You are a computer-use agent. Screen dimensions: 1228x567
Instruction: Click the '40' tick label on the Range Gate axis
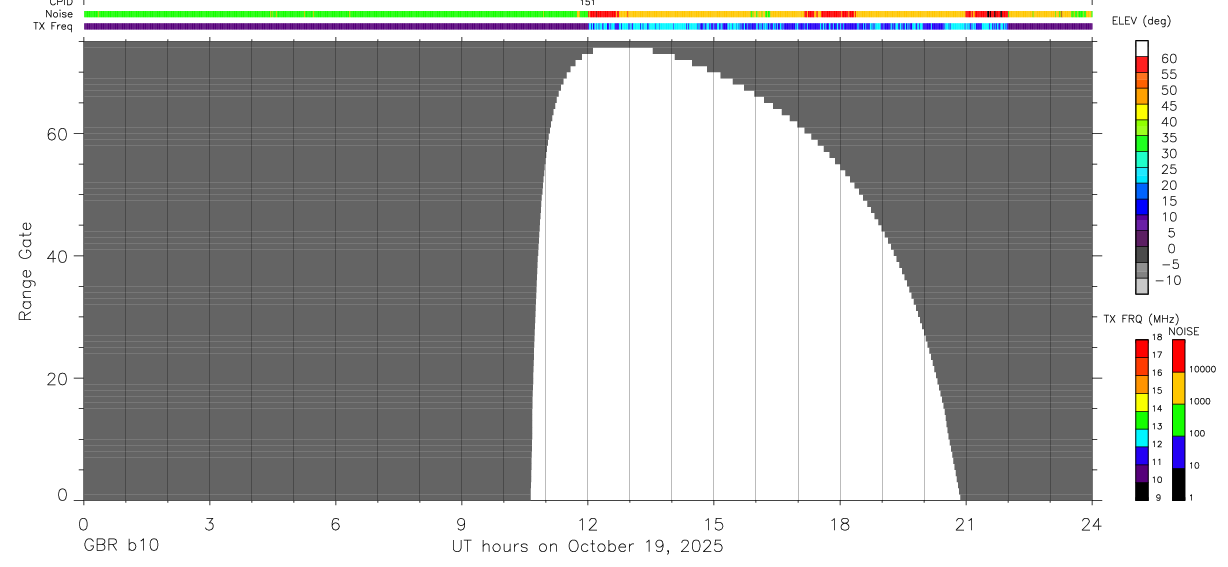58,256
